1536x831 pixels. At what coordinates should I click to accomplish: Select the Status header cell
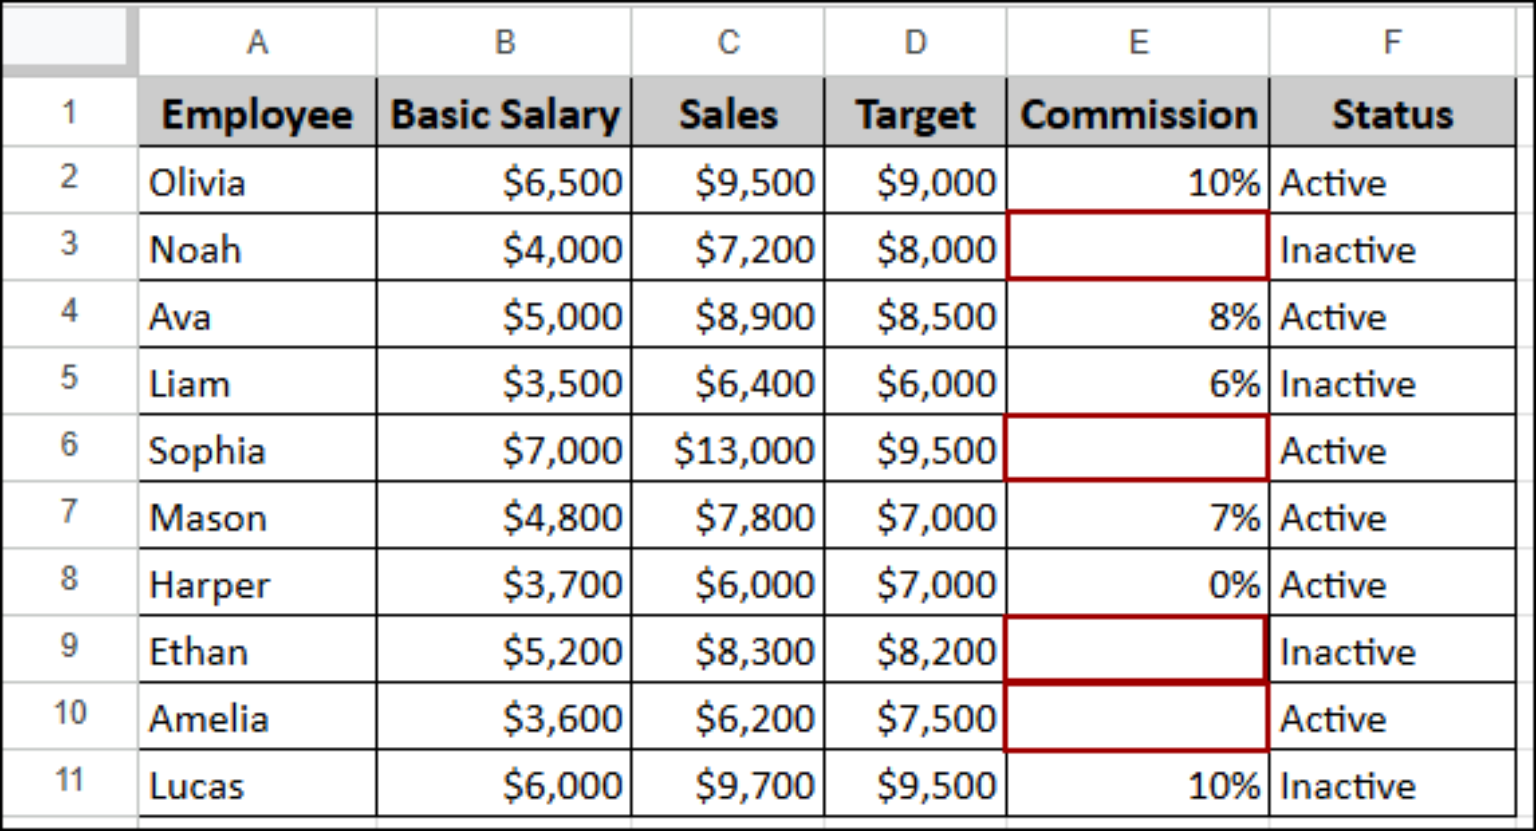[1392, 114]
